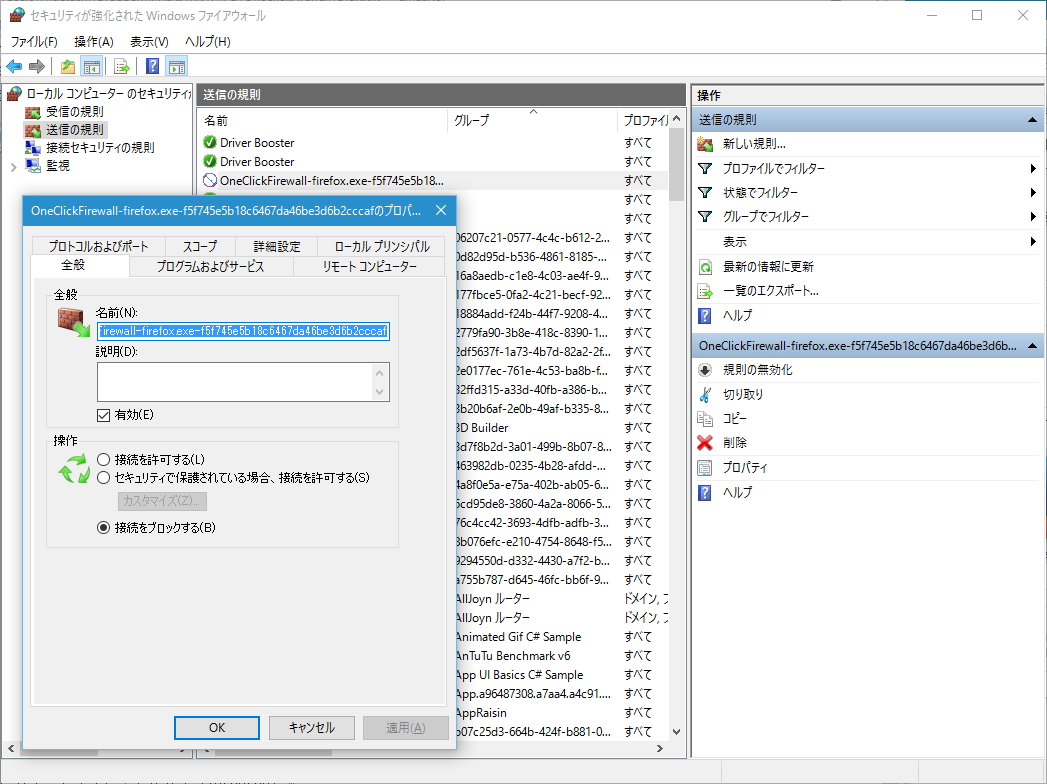Switch to リモート コンピューター tab
This screenshot has height=784, width=1047.
[369, 266]
